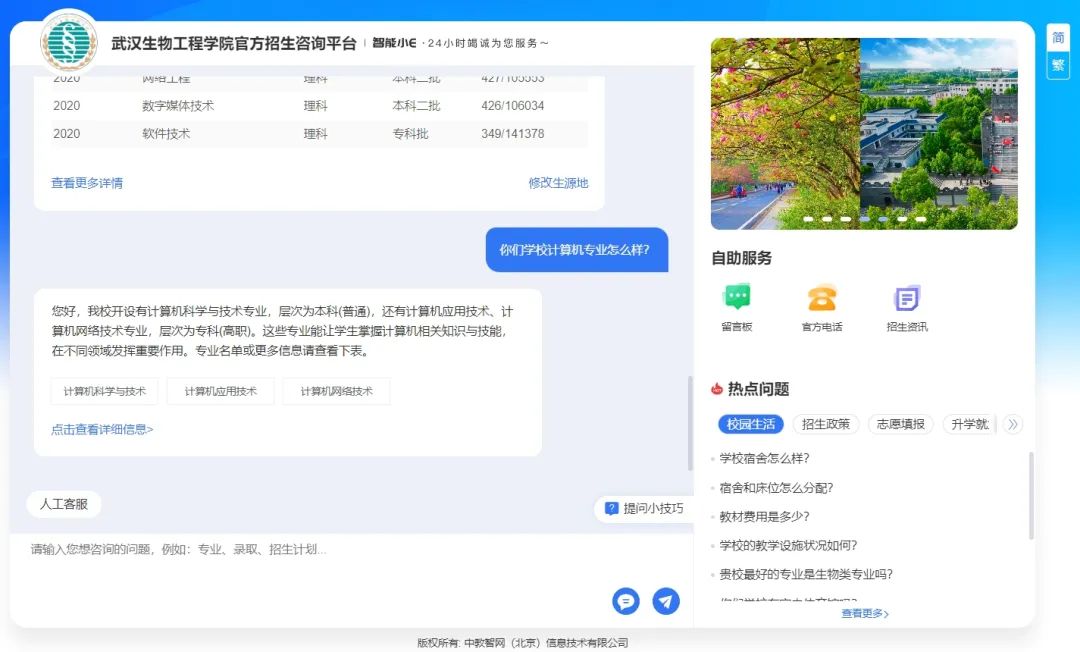
Task: Open 点击查看详细信息 details link
Action: click(102, 429)
